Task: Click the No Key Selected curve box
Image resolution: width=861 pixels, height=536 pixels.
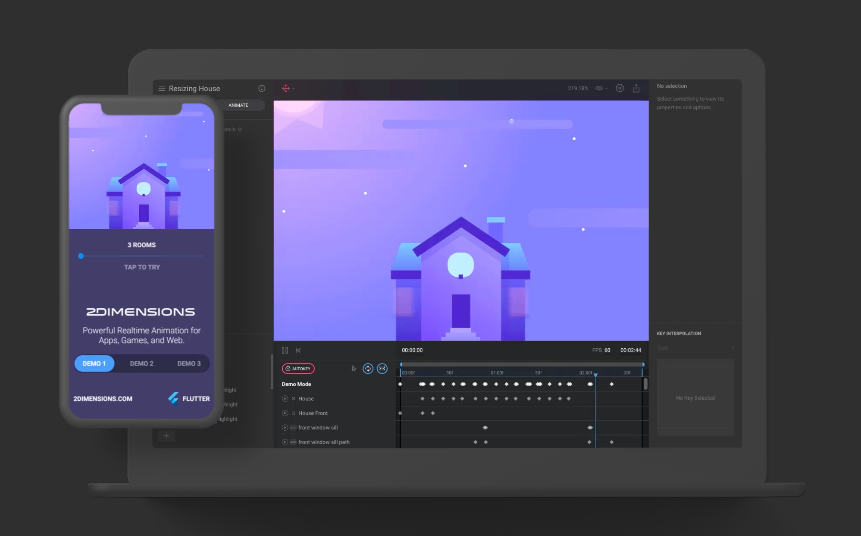Action: point(695,398)
